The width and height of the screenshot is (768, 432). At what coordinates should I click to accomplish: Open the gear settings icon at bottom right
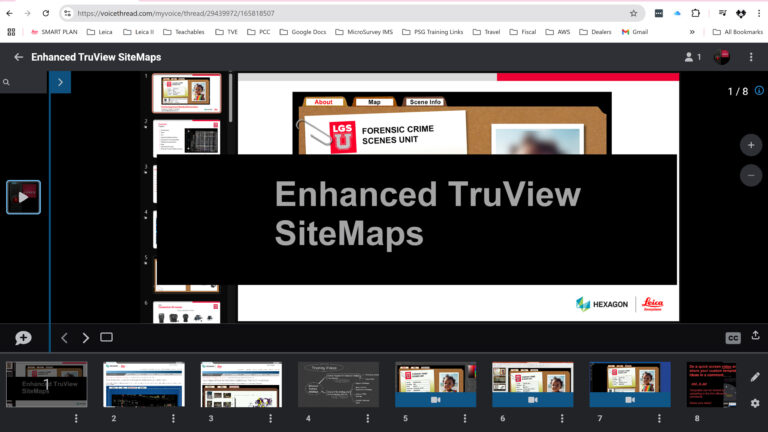tap(755, 403)
